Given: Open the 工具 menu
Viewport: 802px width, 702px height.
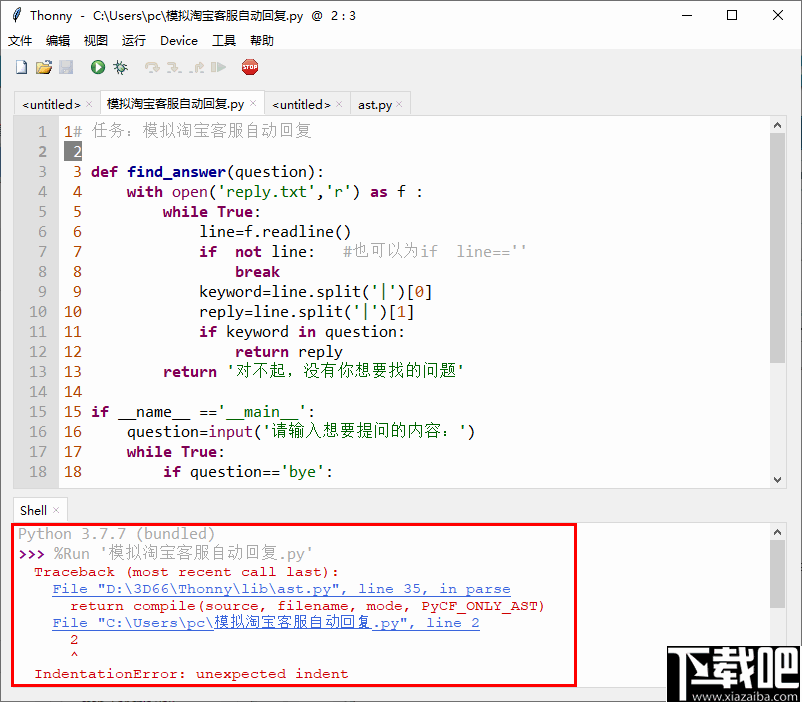Looking at the screenshot, I should click(224, 40).
